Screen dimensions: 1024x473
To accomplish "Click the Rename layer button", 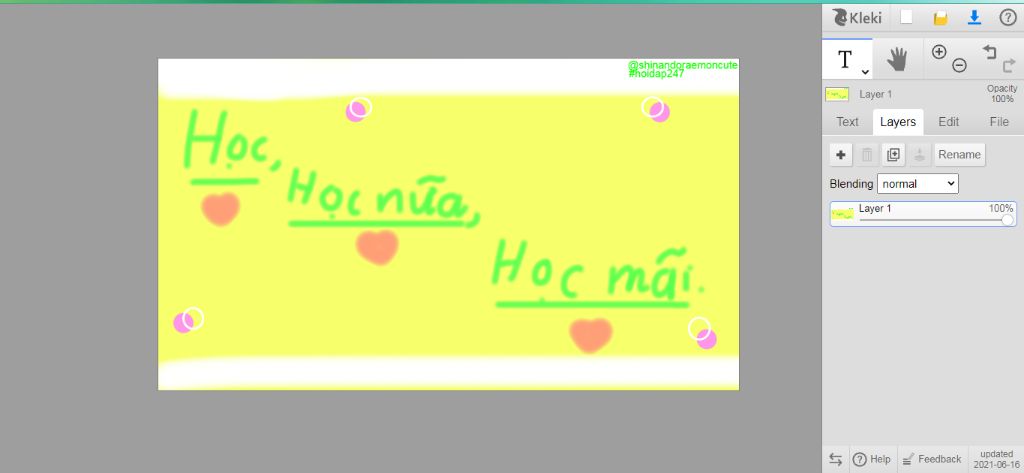I will click(x=959, y=155).
